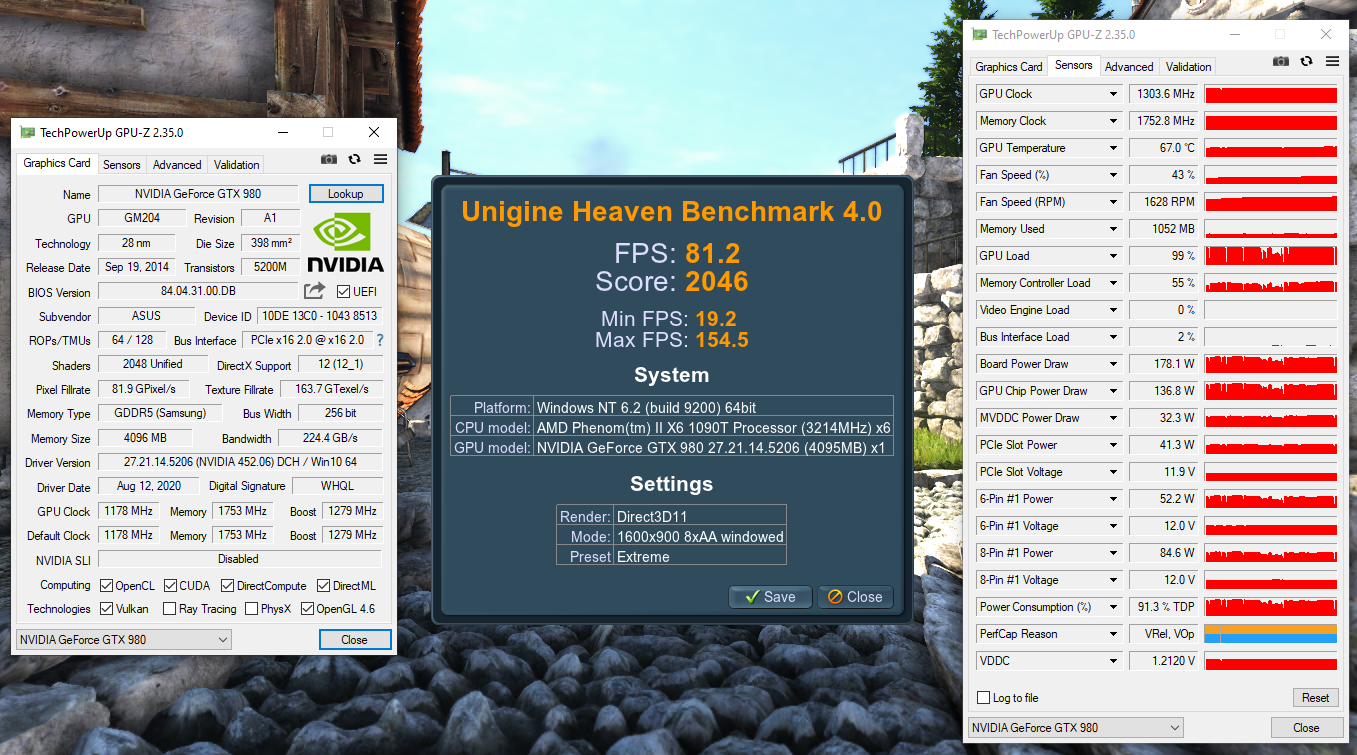
Task: Select the active Graphics Card tab beside the Name field
Action: tap(57, 163)
